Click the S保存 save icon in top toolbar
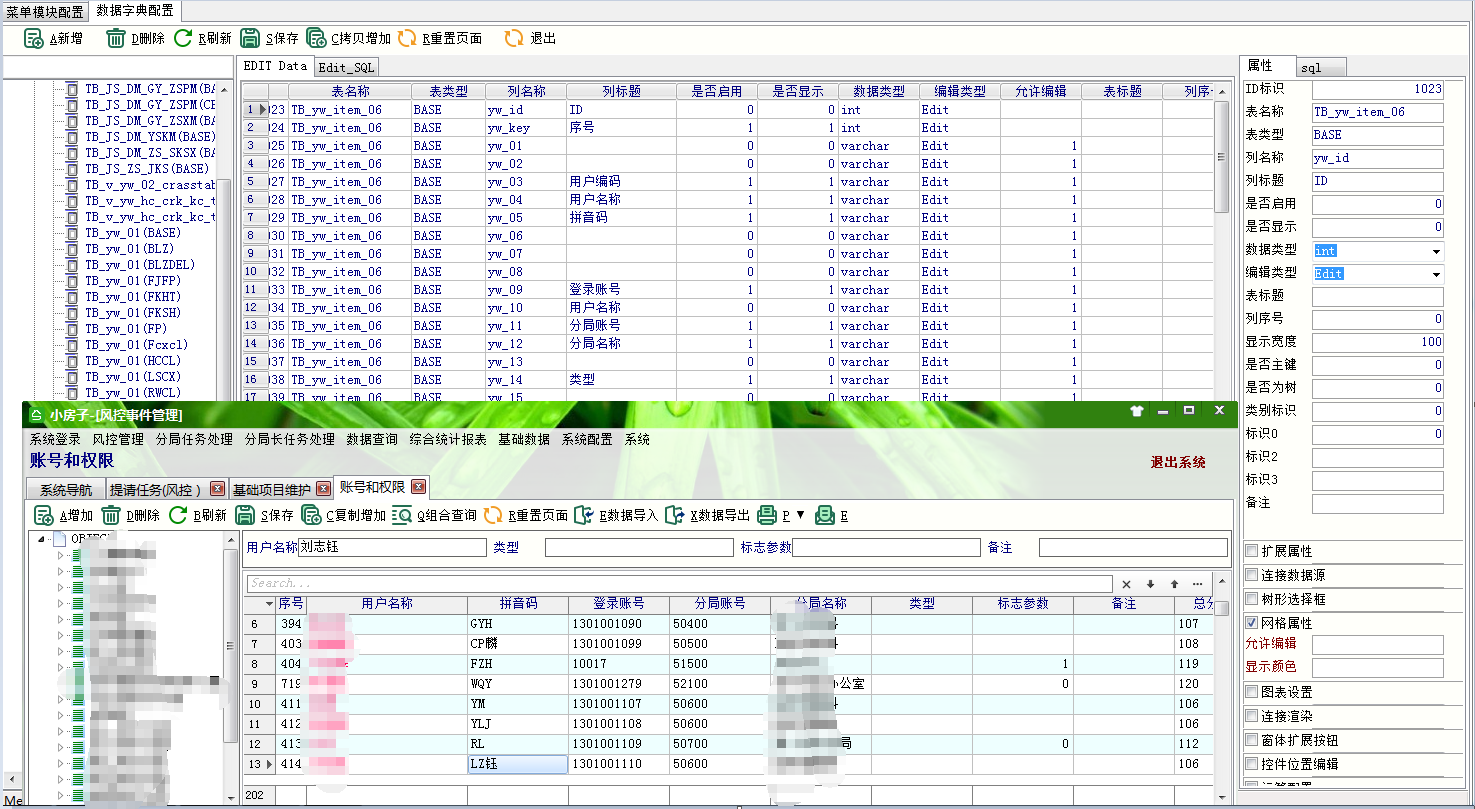 [x=250, y=39]
